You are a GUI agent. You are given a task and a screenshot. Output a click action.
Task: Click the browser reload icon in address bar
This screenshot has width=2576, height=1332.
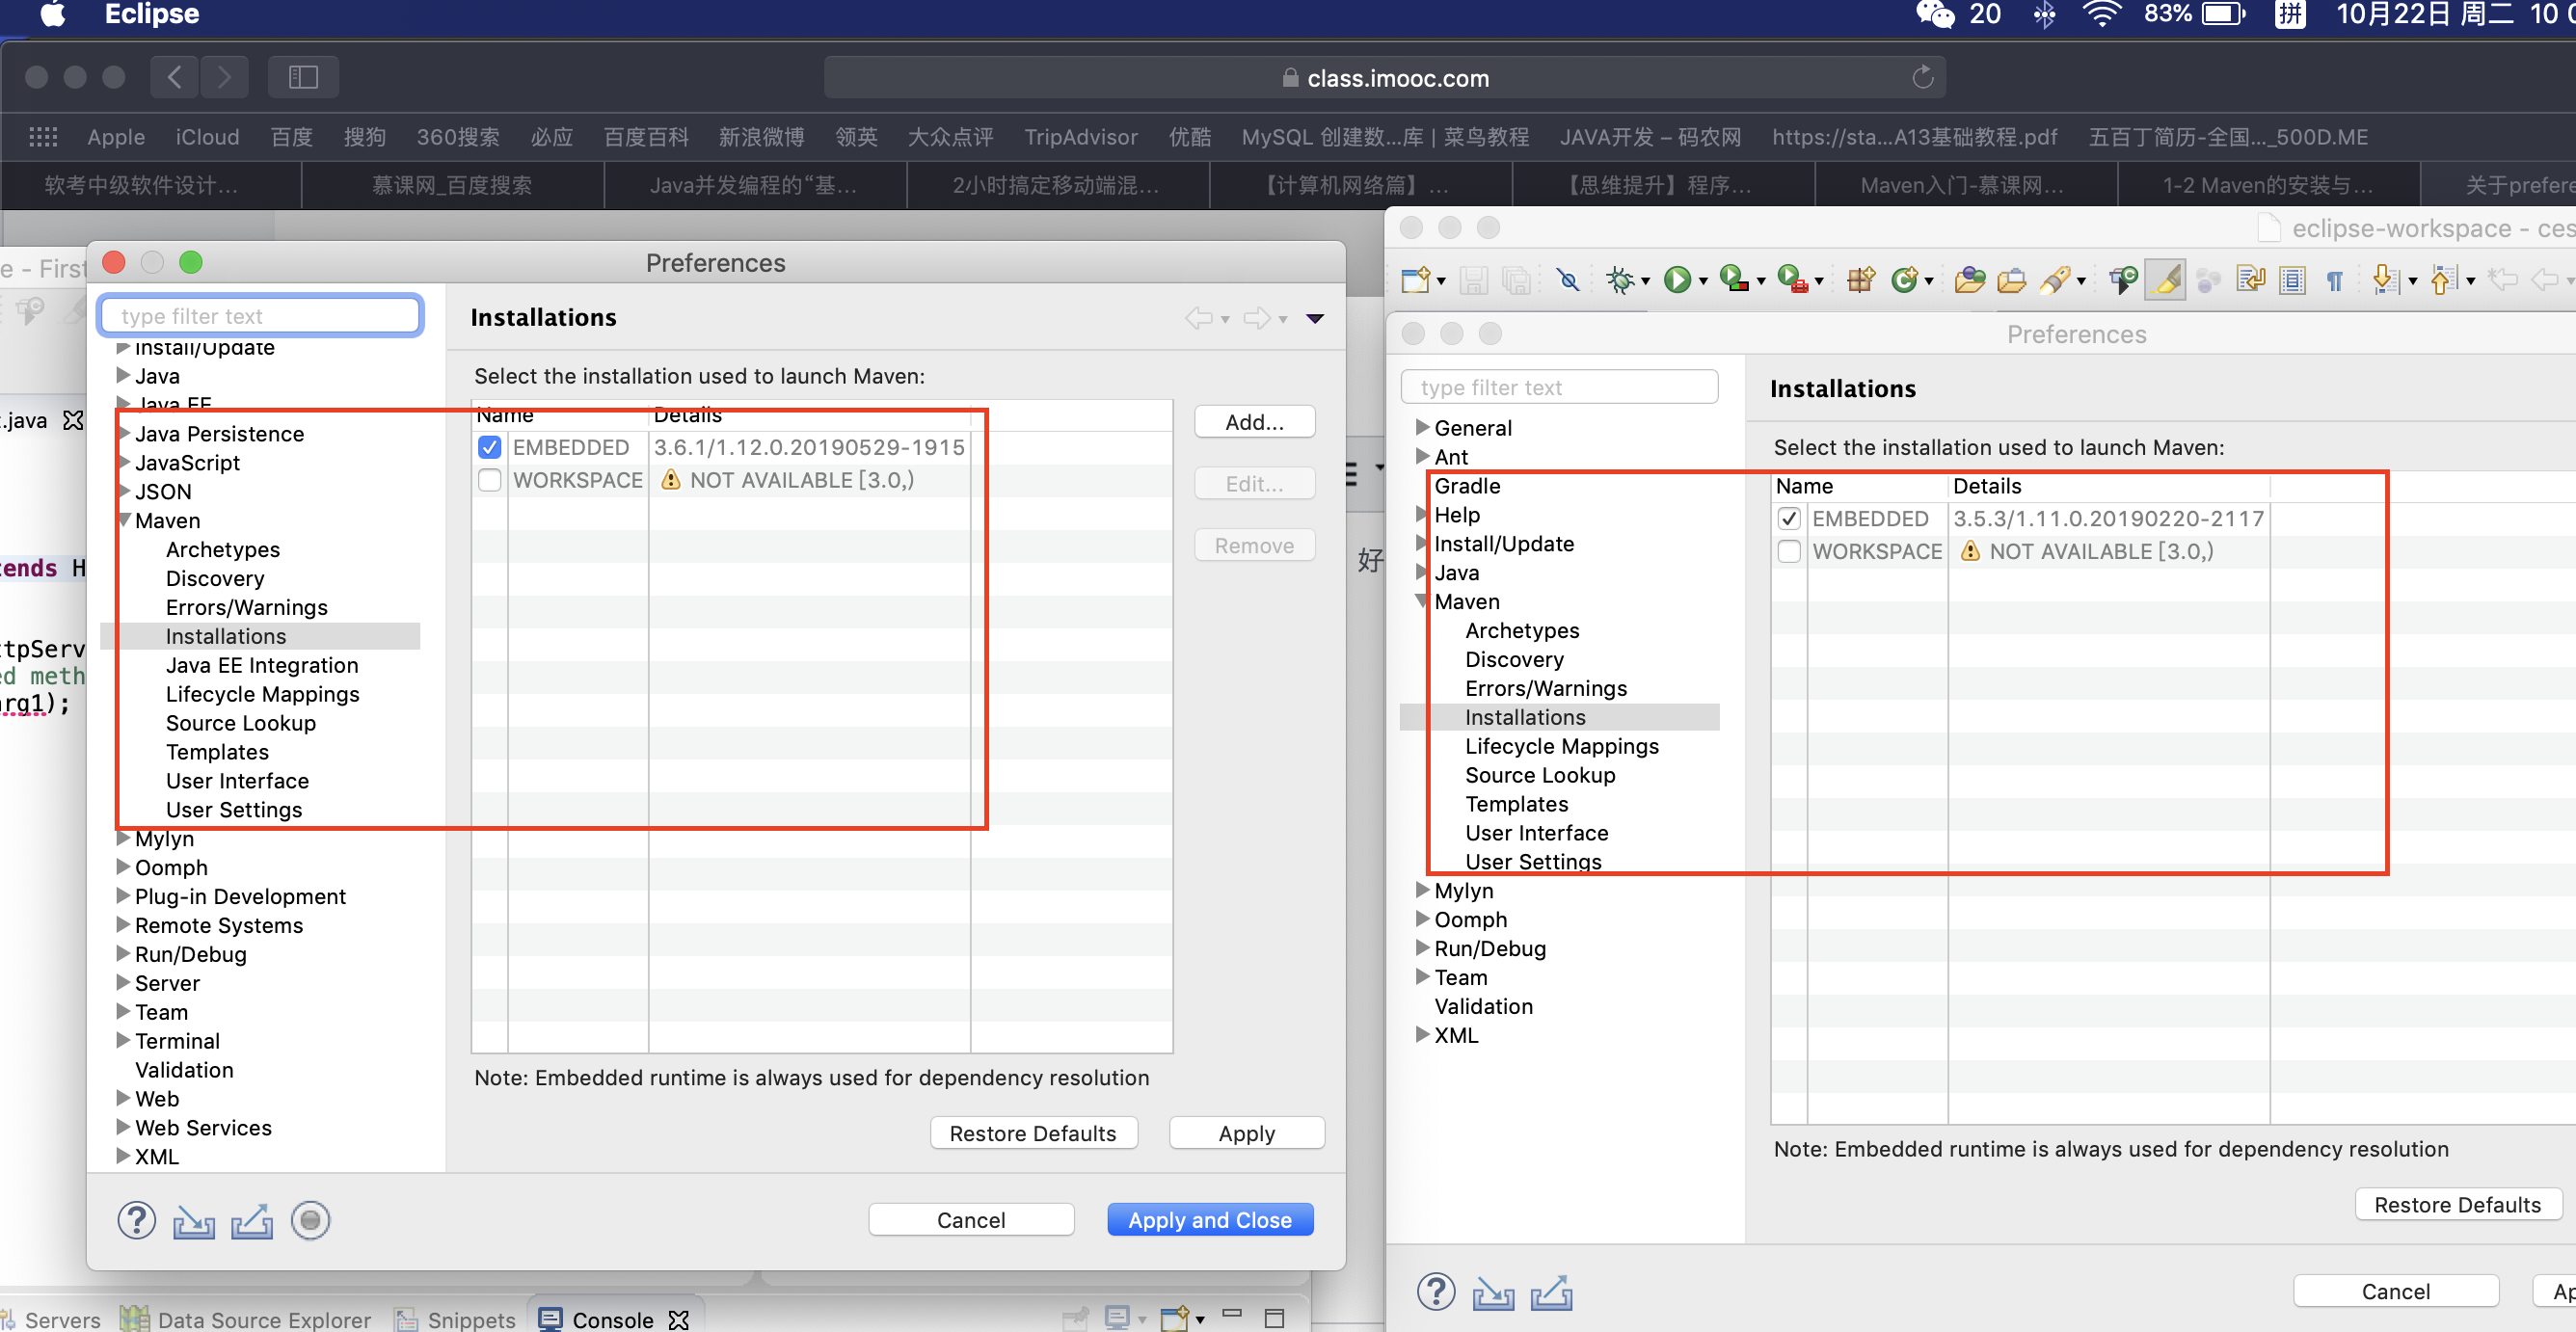[1922, 77]
